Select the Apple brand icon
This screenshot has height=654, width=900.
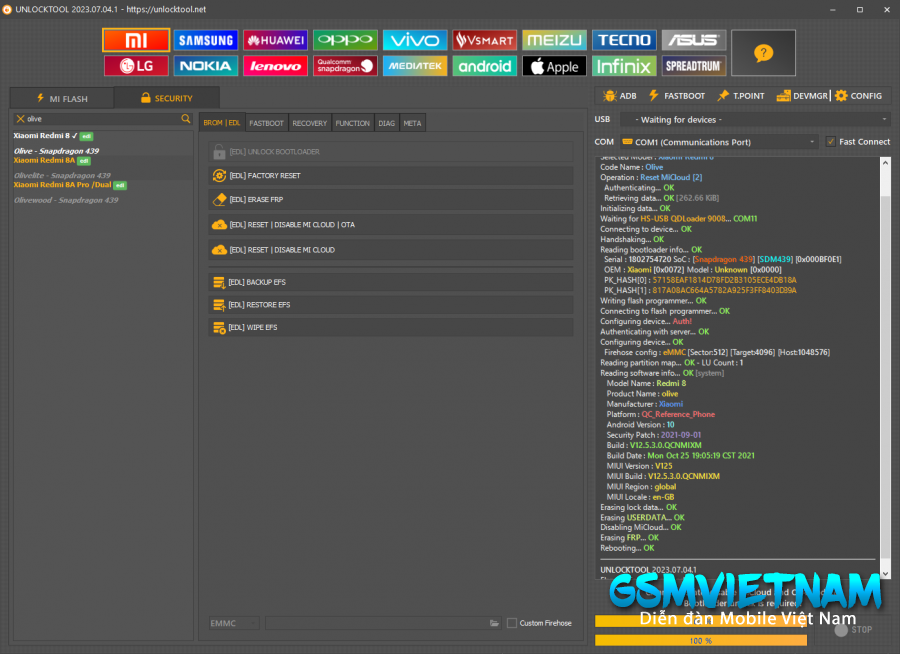tap(554, 66)
